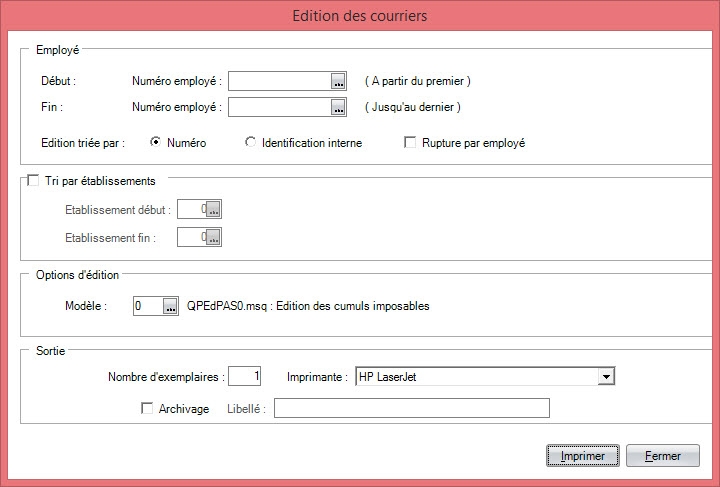Enable Rupture par employé checkbox
This screenshot has width=720, height=487.
(410, 142)
